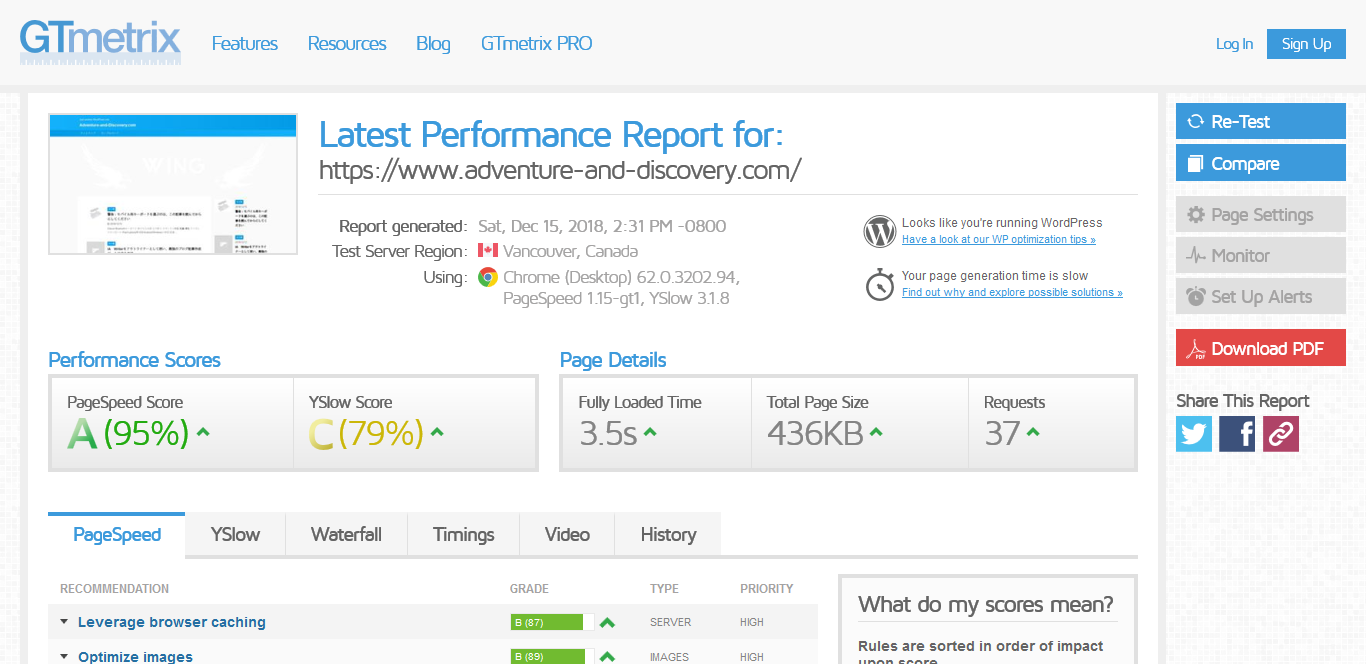Click the tested URL adventure-and-discovery.com
This screenshot has width=1366, height=664.
pyautogui.click(x=560, y=170)
